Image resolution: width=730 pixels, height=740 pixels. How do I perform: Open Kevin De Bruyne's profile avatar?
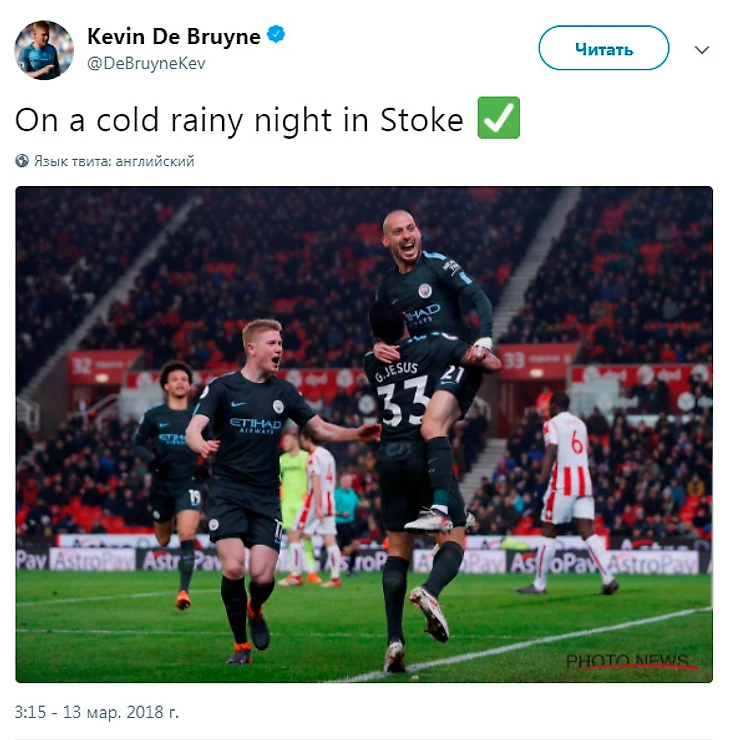pos(44,50)
